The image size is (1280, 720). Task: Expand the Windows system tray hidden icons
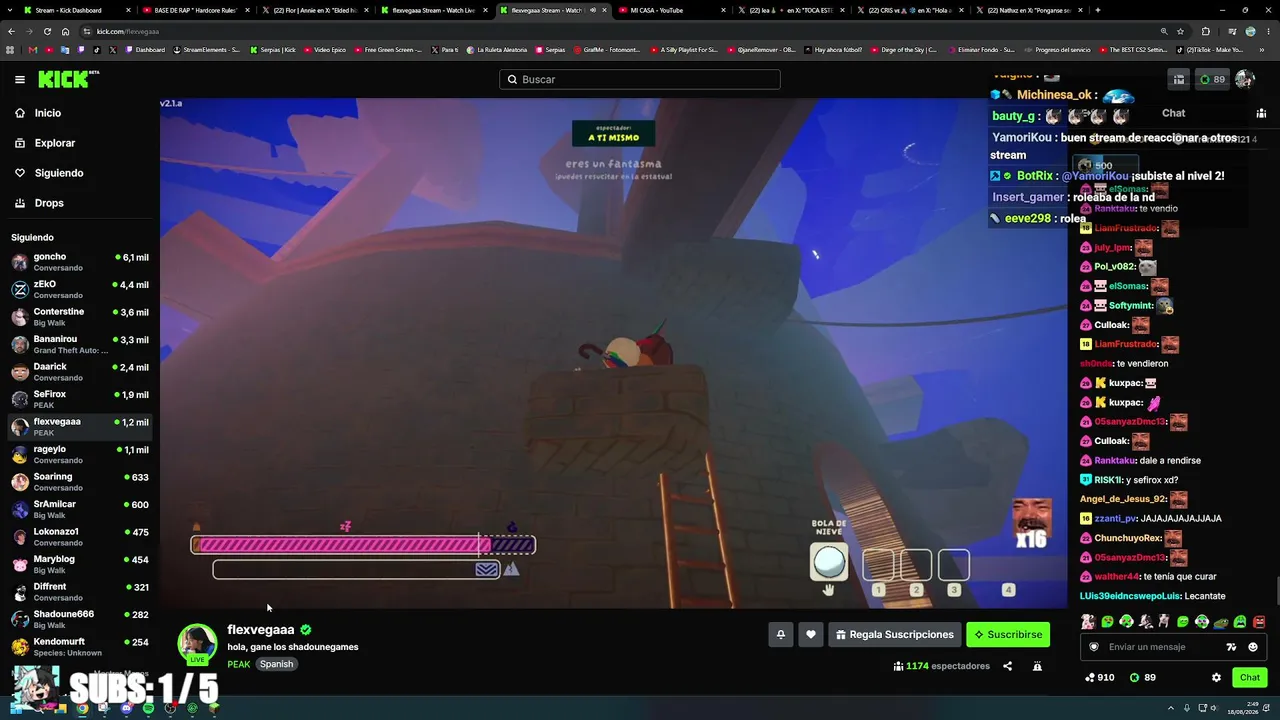click(1171, 708)
